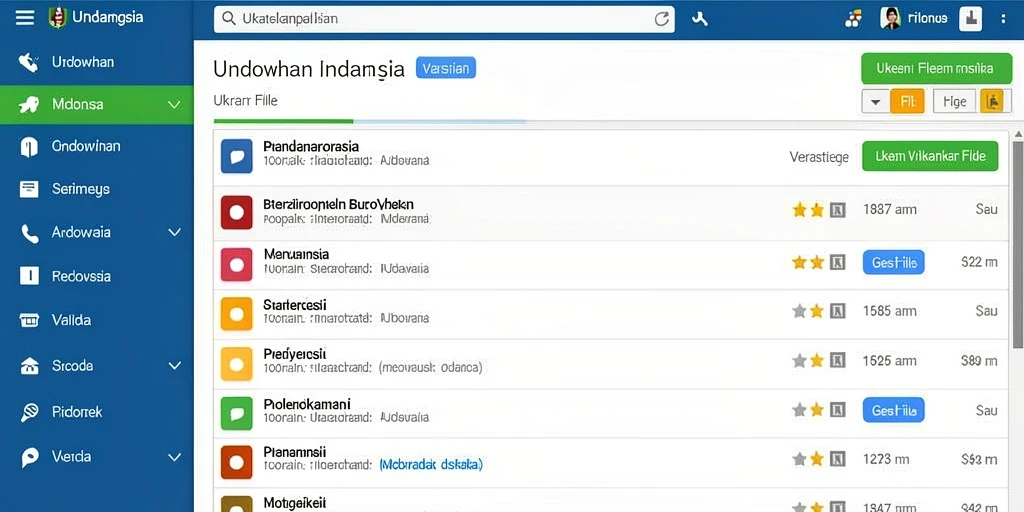Screen dimensions: 1024x512
Task: Click the 1585 arm value
Action: point(889,312)
